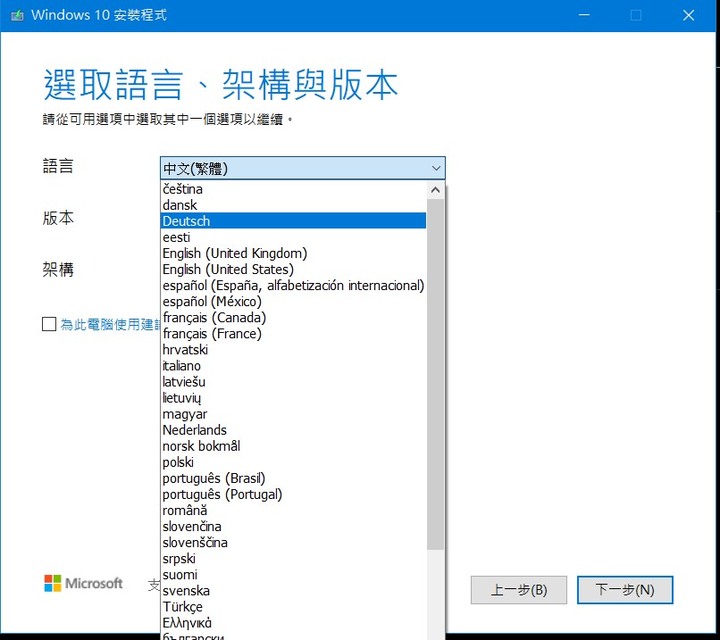Screen dimensions: 720x640
Task: Select română language option
Action: (x=294, y=511)
